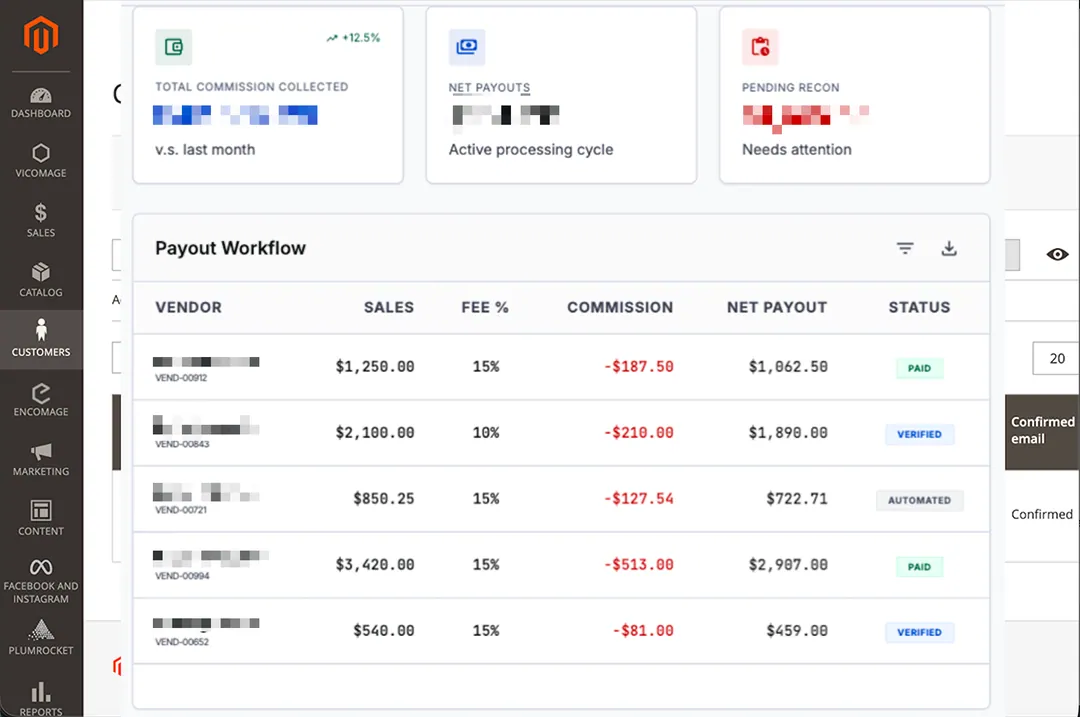This screenshot has width=1080, height=717.
Task: Click the Active processing cycle text
Action: [530, 149]
